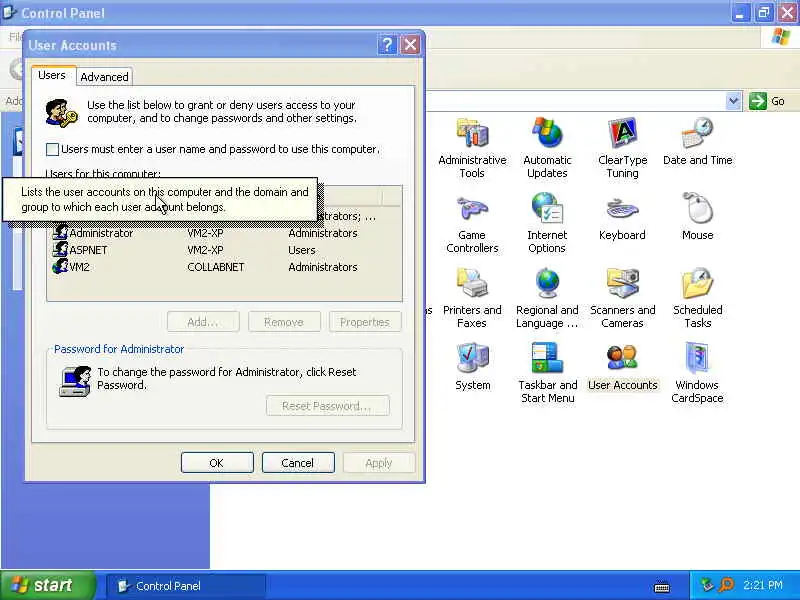Click the Reset Password button

point(328,406)
